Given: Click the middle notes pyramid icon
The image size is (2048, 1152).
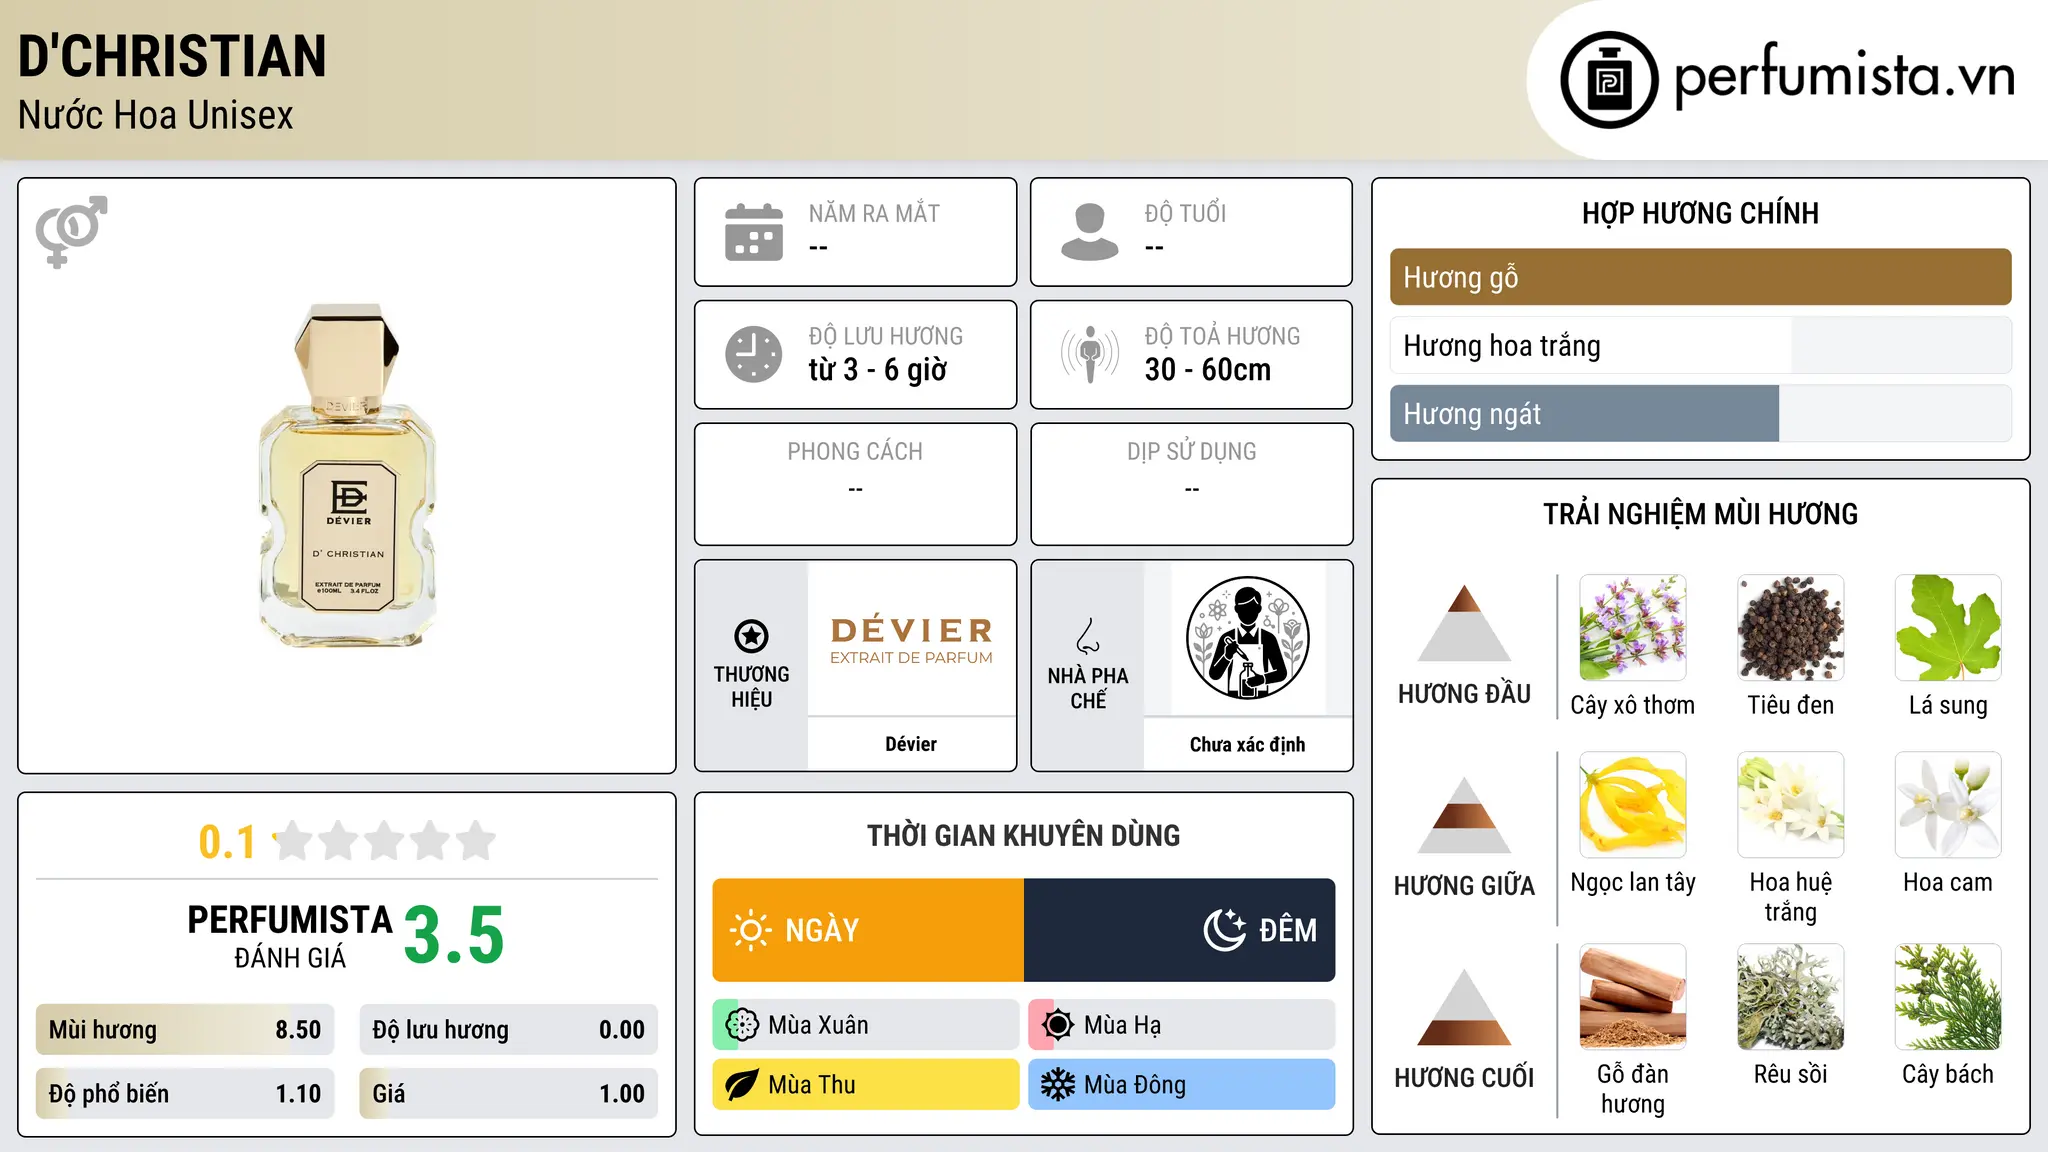Looking at the screenshot, I should 1464,814.
